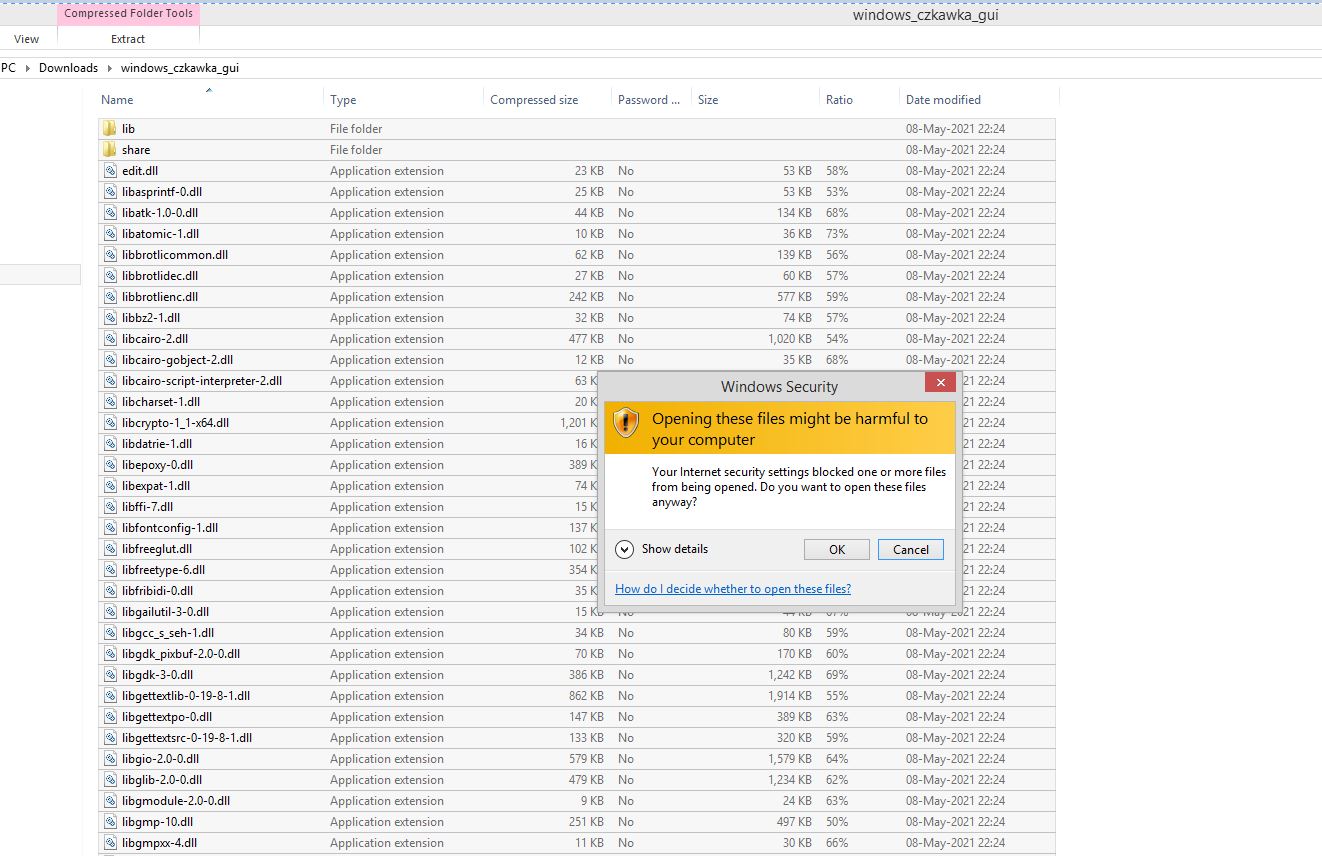This screenshot has width=1322, height=856.
Task: Select libfreetype-6.dll file name
Action: coord(163,570)
